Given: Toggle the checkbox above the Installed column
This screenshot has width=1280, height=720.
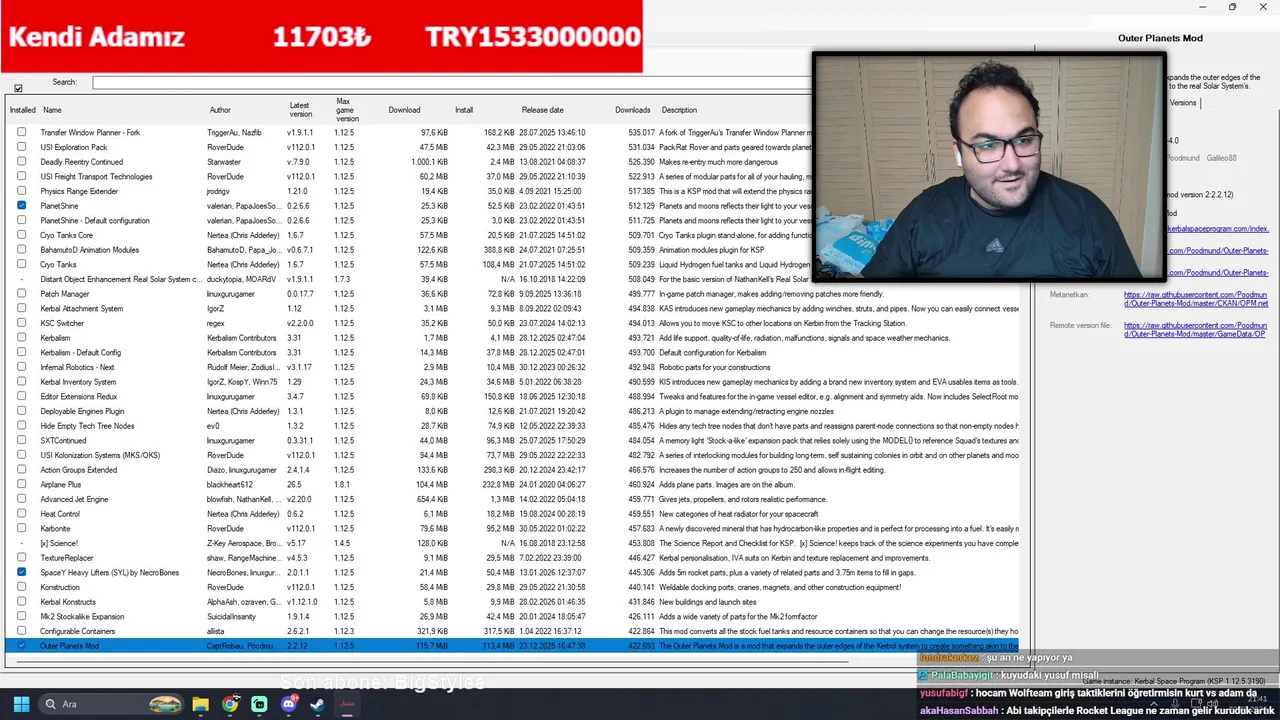Looking at the screenshot, I should pos(18,89).
